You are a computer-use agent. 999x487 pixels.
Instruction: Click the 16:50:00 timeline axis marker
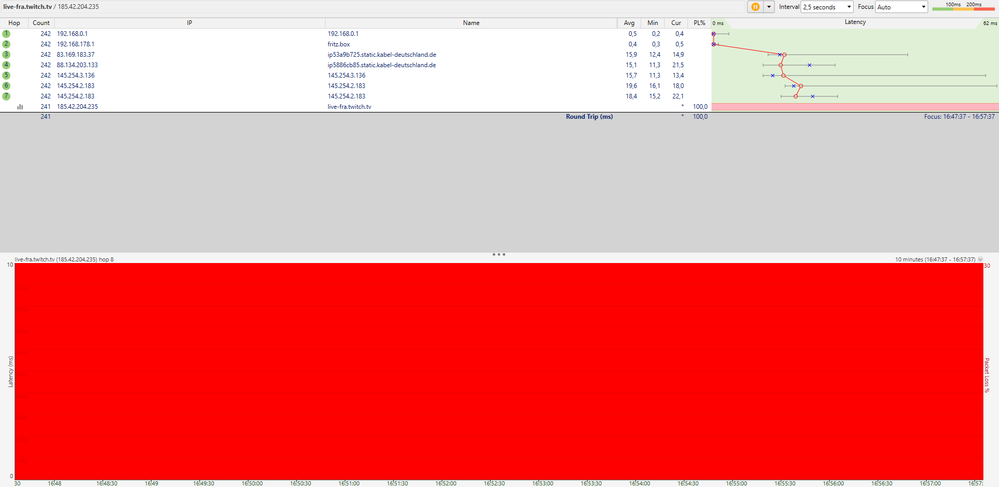coord(251,483)
